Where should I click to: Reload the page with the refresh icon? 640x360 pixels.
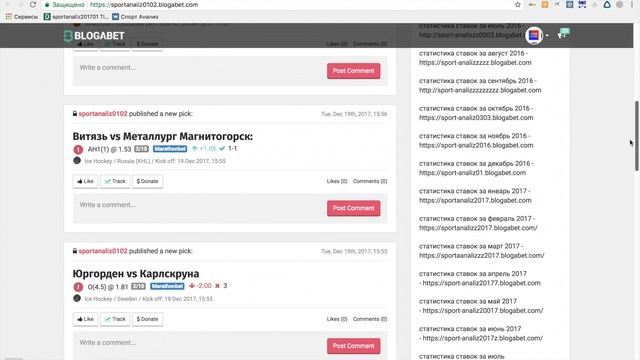(33, 4)
